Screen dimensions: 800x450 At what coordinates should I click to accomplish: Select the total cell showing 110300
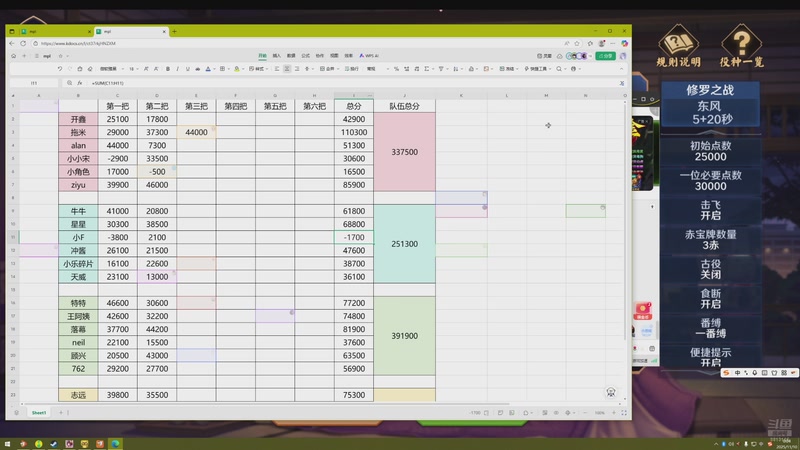click(354, 132)
